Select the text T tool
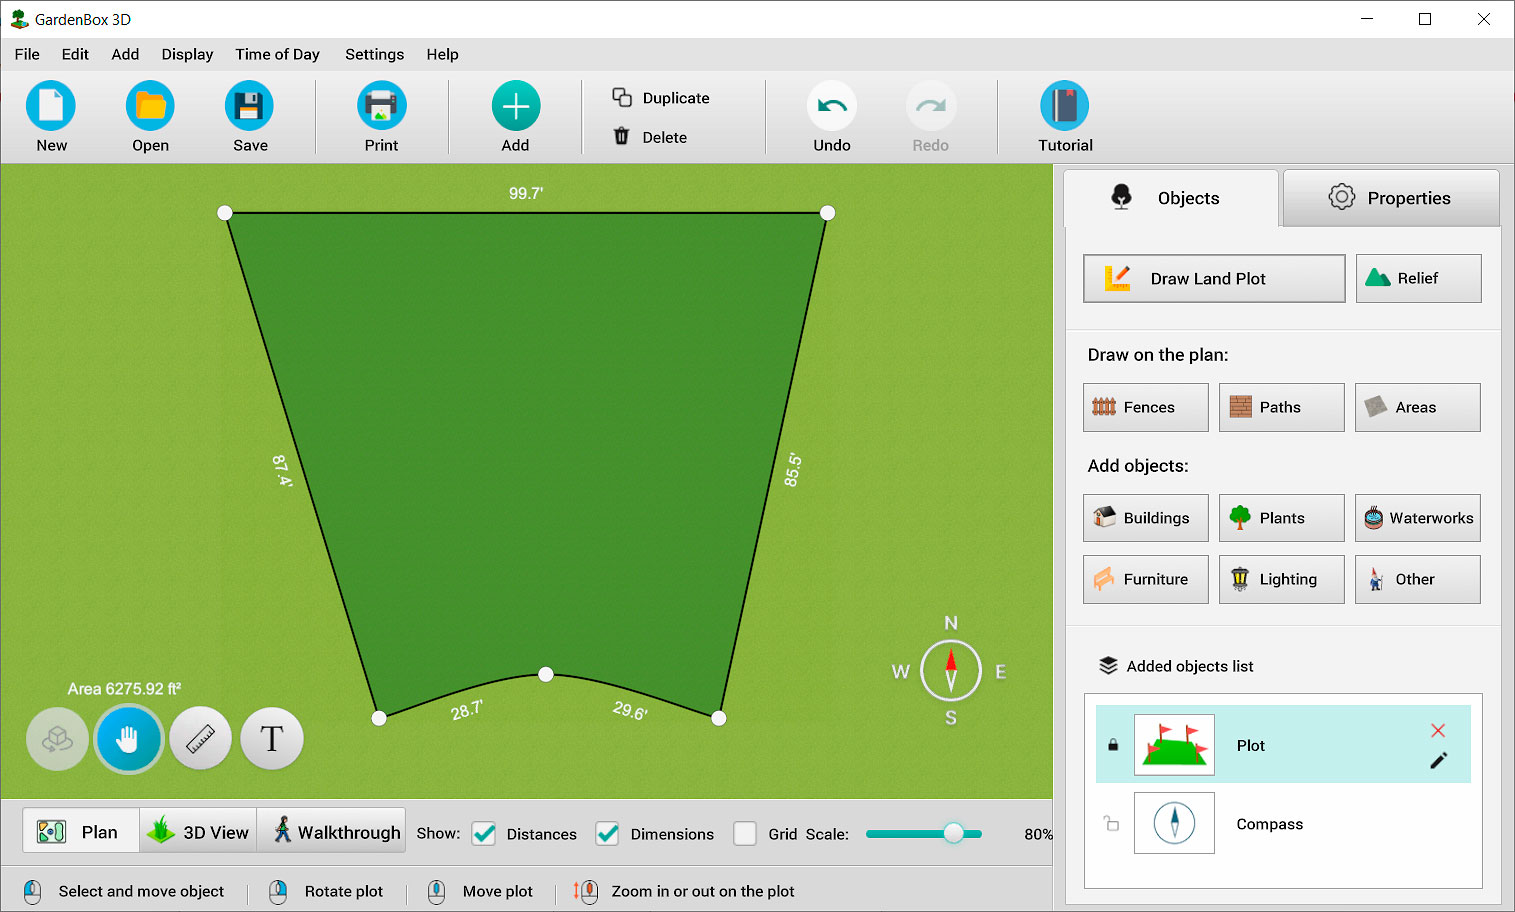 [272, 739]
